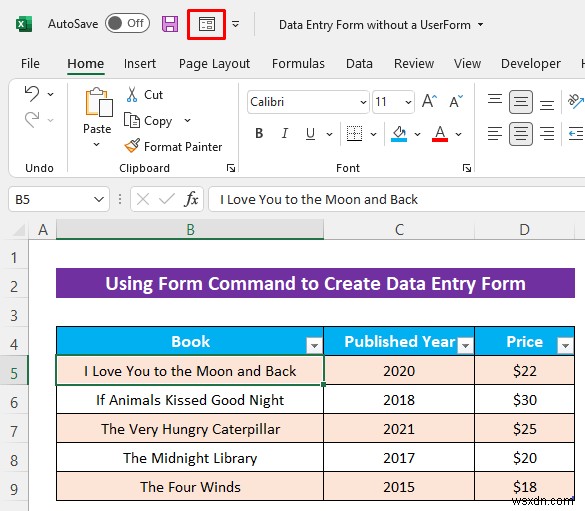Click the Align Left icon
Image resolution: width=585 pixels, height=511 pixels.
[495, 134]
